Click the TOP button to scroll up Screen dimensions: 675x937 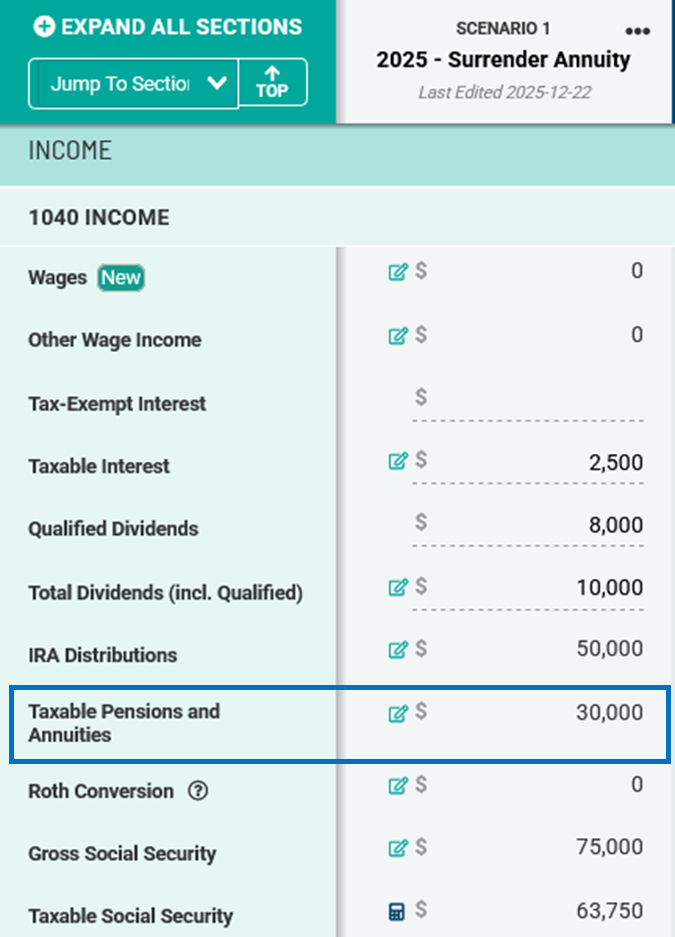[x=272, y=83]
